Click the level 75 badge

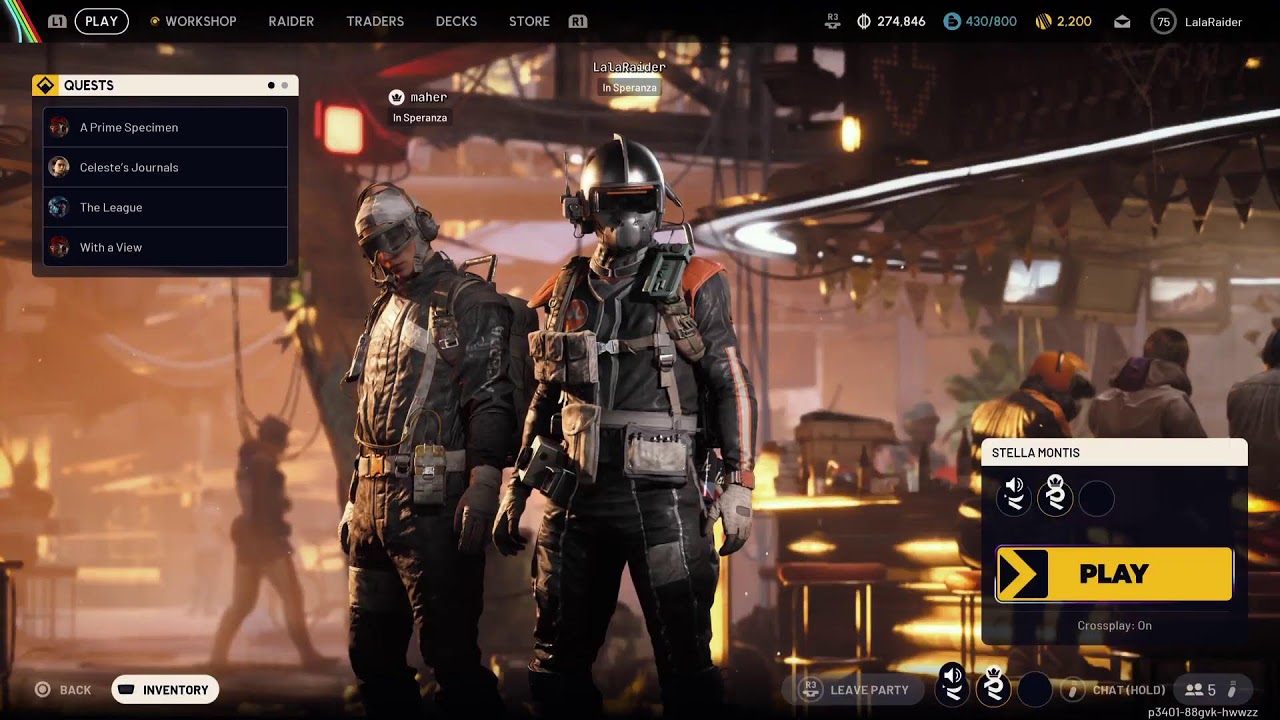[x=1163, y=21]
